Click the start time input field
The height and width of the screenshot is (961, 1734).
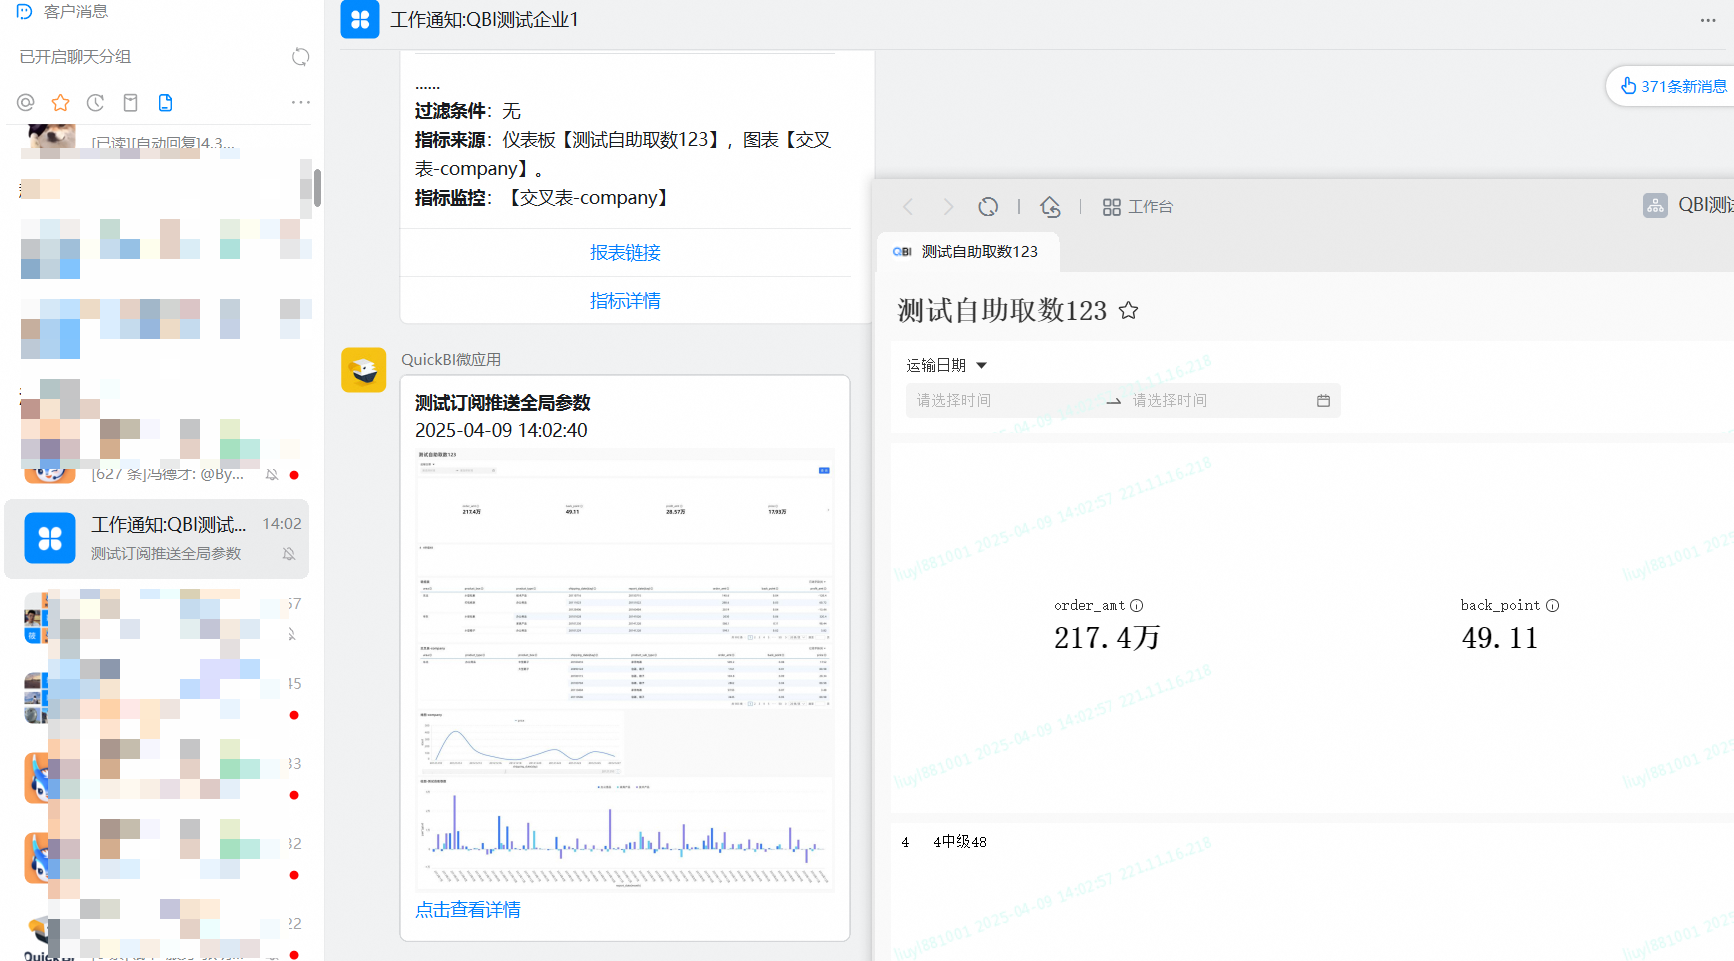1000,400
